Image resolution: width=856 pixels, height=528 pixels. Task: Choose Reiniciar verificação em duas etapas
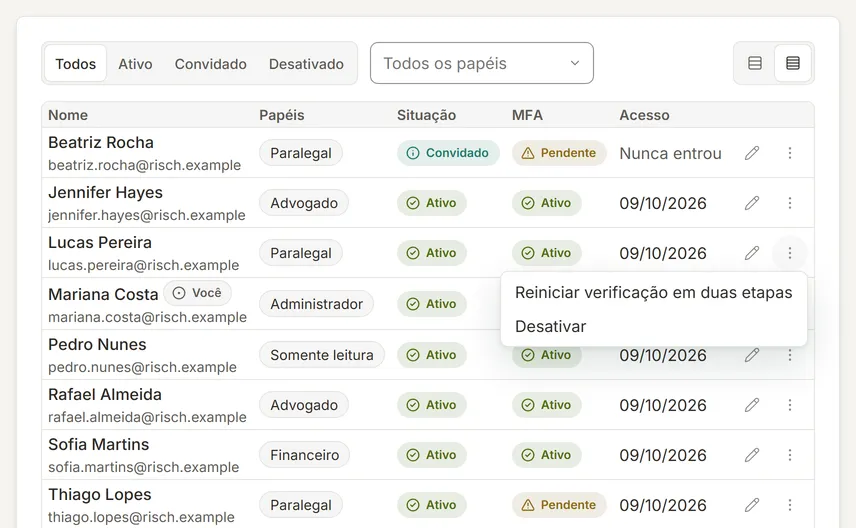pos(653,293)
